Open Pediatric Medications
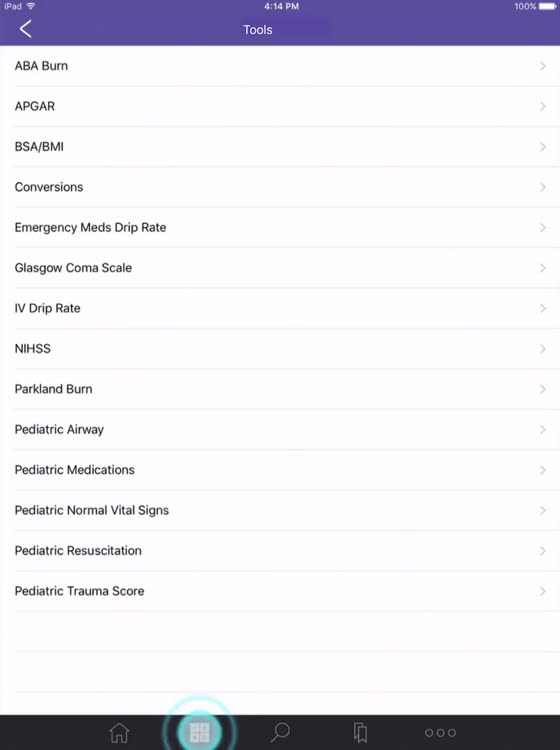The image size is (560, 750). [x=280, y=470]
